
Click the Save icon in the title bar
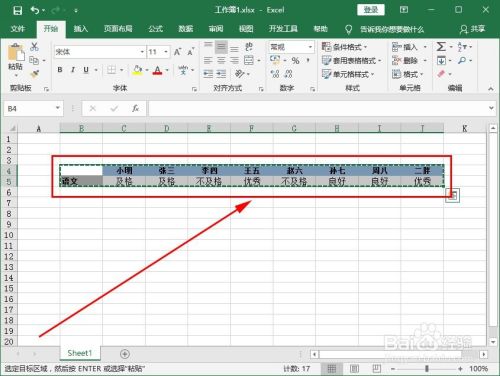[x=17, y=10]
